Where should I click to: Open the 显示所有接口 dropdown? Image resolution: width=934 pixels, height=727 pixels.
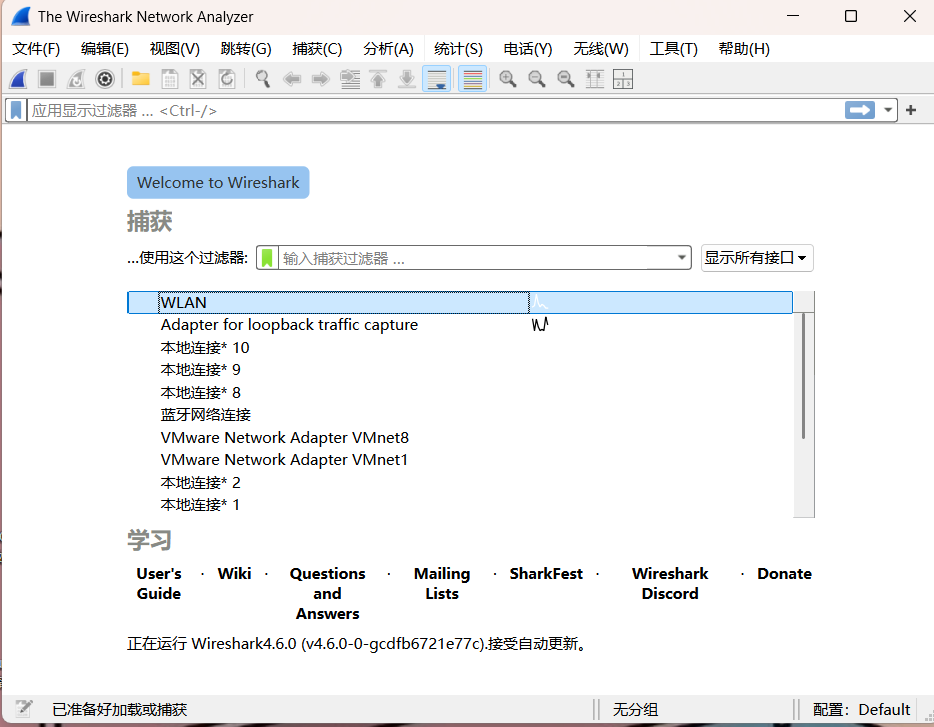tap(757, 257)
